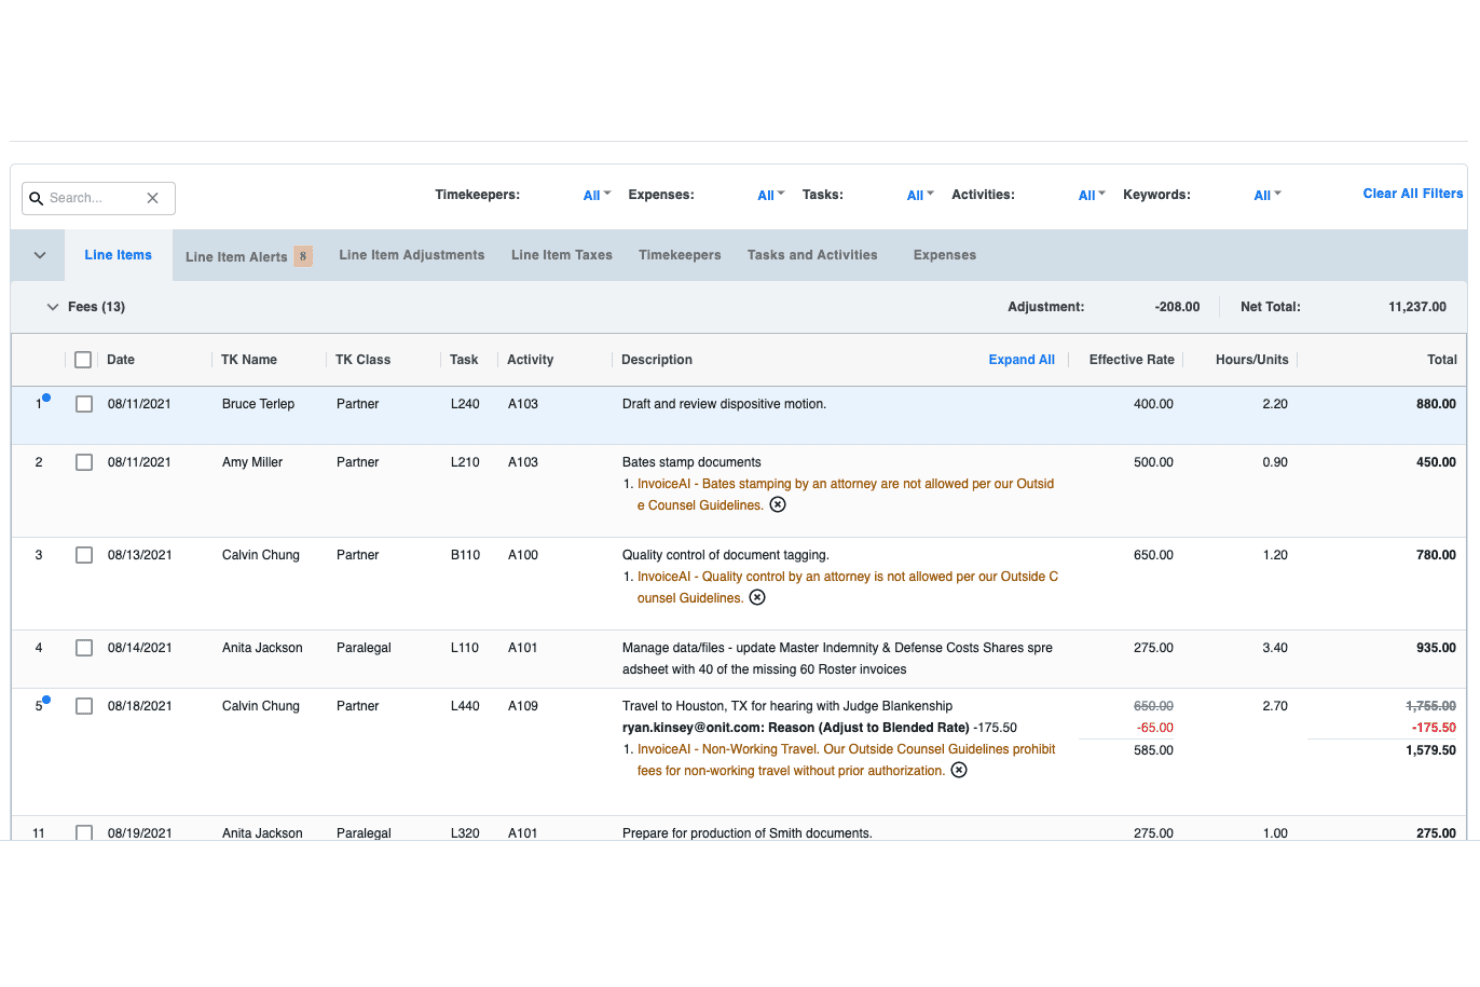Check the box for Bruce Terlep's line

click(84, 404)
